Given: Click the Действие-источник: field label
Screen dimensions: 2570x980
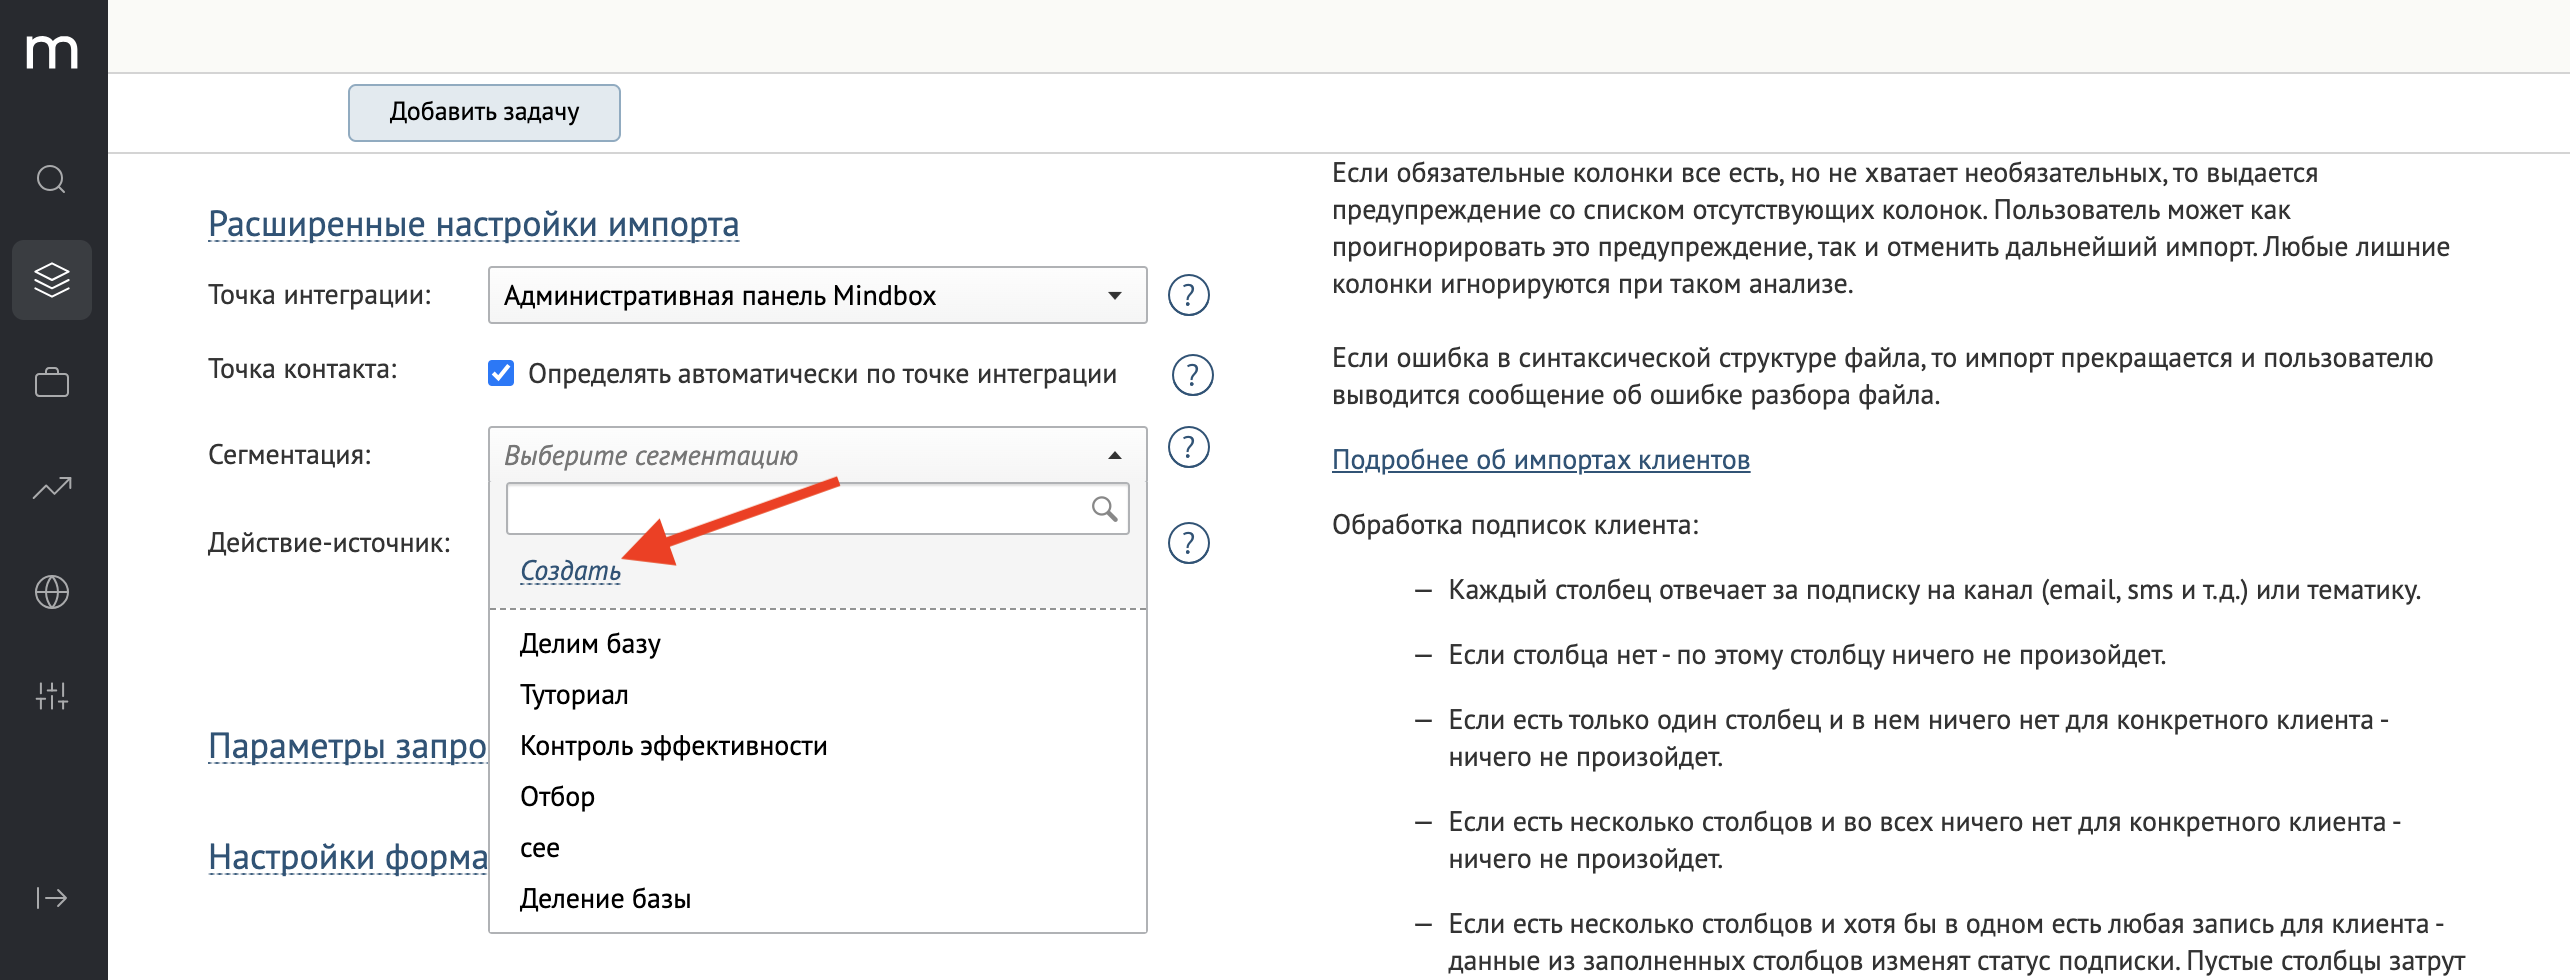Looking at the screenshot, I should point(329,543).
